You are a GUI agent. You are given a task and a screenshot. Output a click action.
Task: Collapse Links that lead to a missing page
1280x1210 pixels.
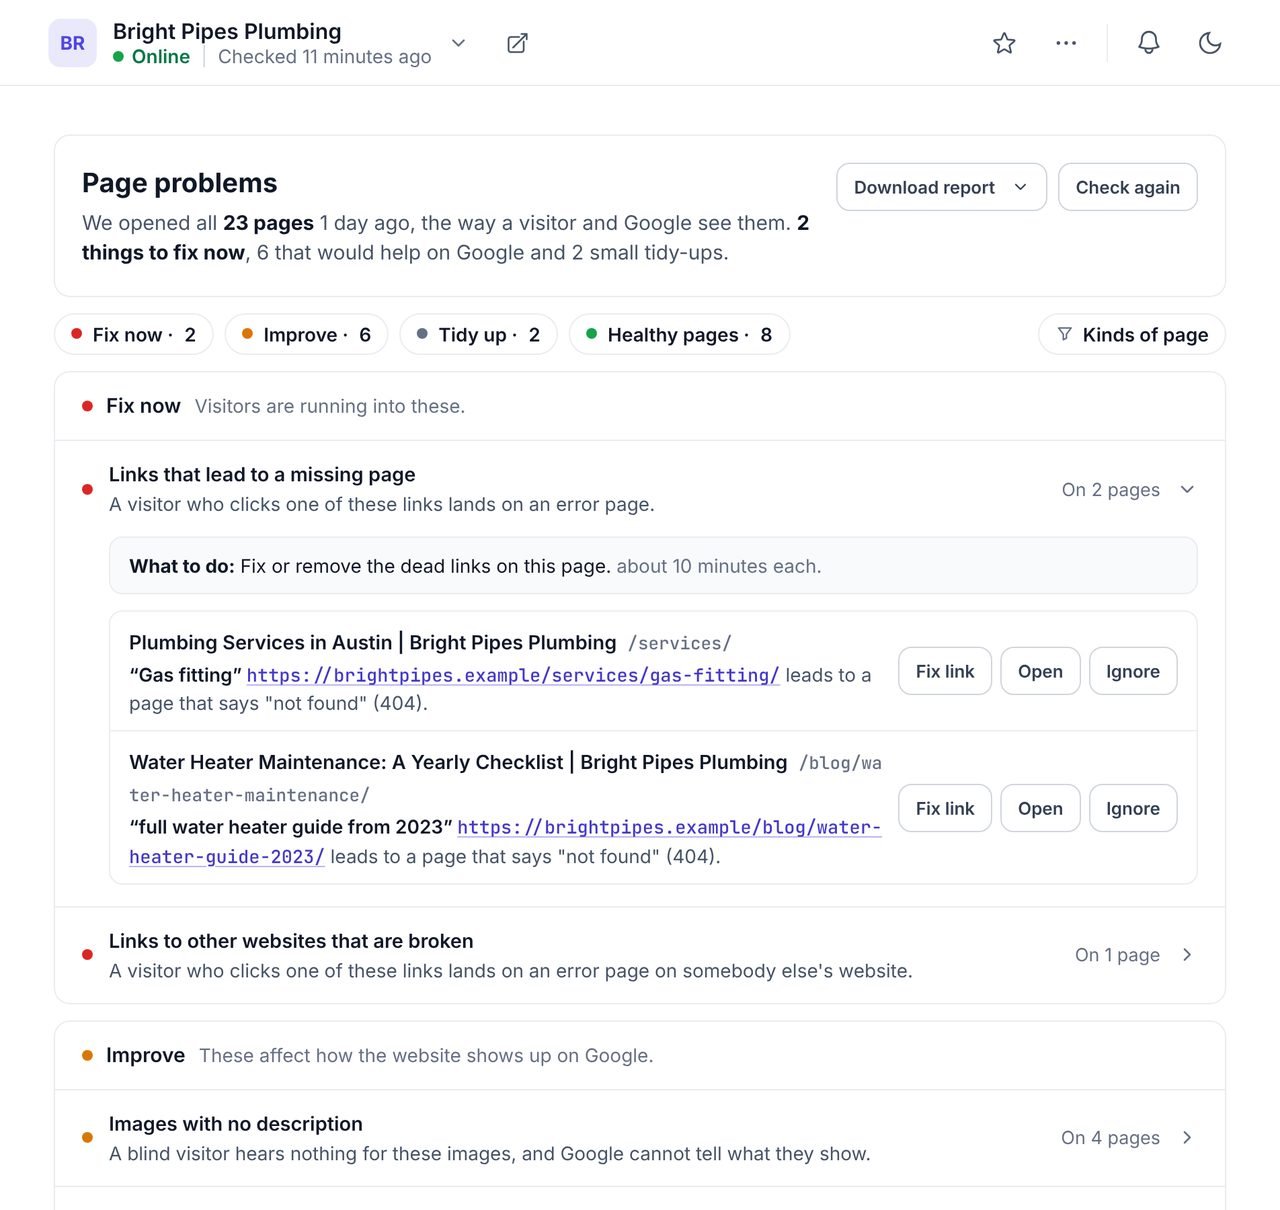[640, 489]
